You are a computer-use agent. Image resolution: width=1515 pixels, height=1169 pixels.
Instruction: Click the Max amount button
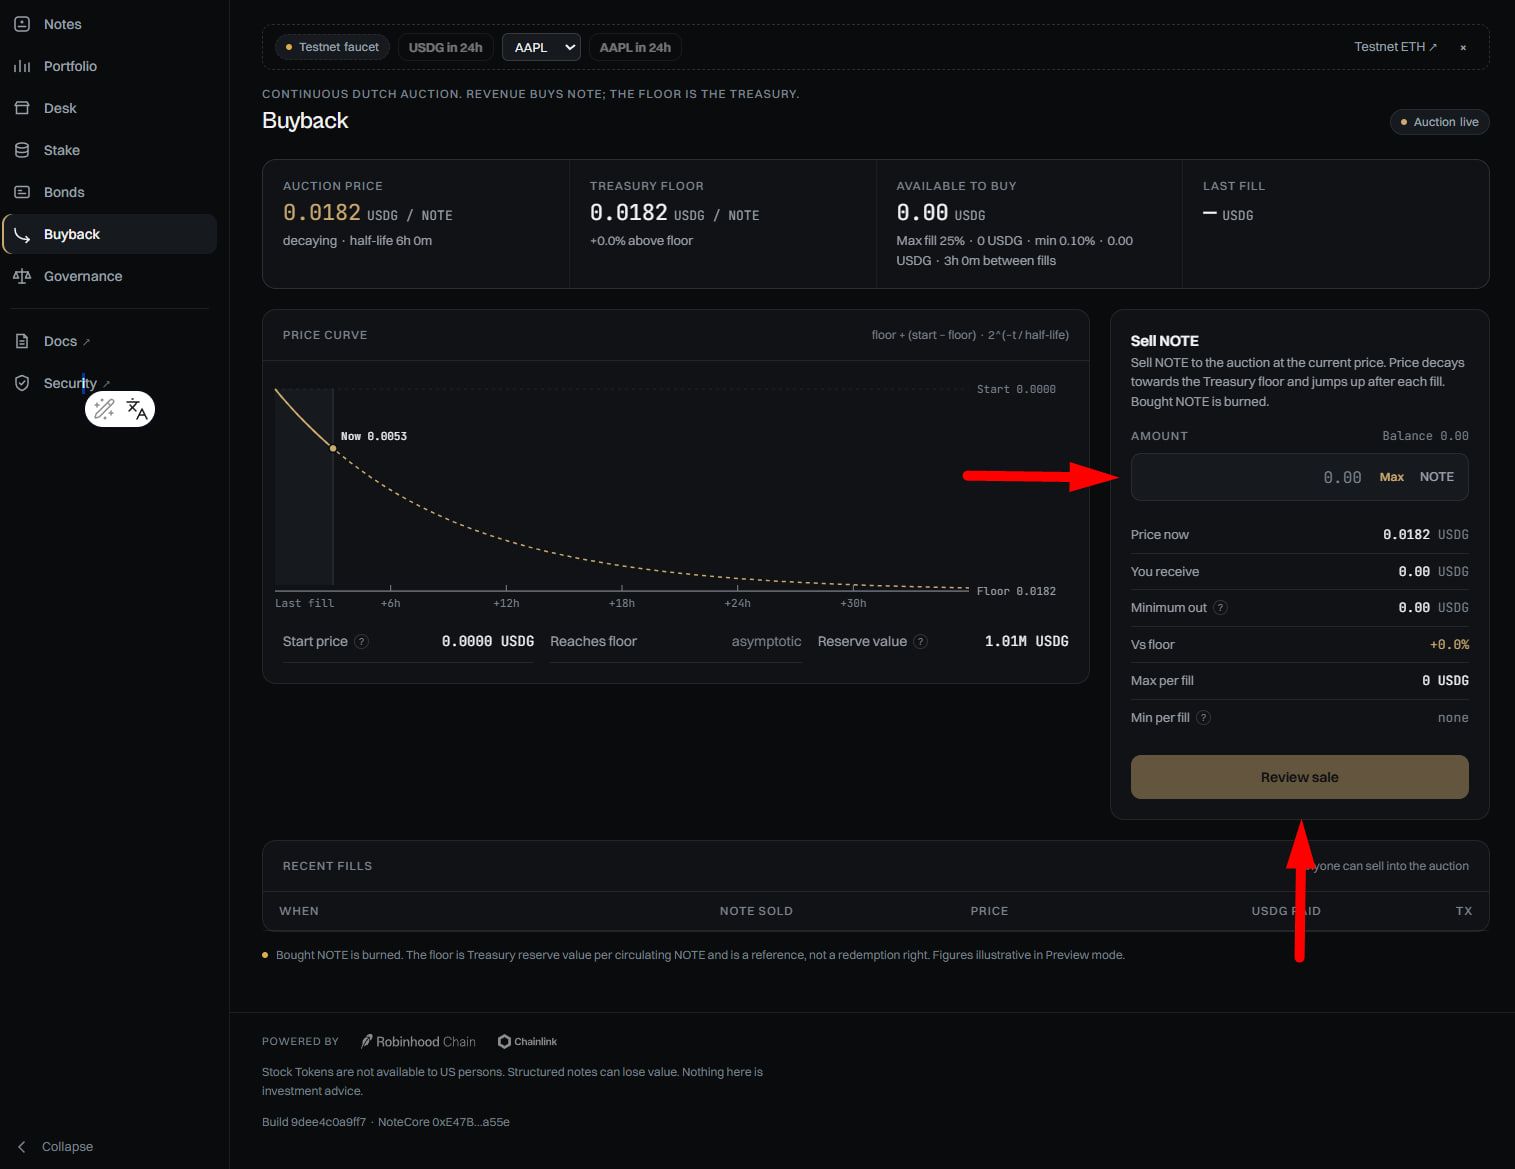[x=1392, y=477]
